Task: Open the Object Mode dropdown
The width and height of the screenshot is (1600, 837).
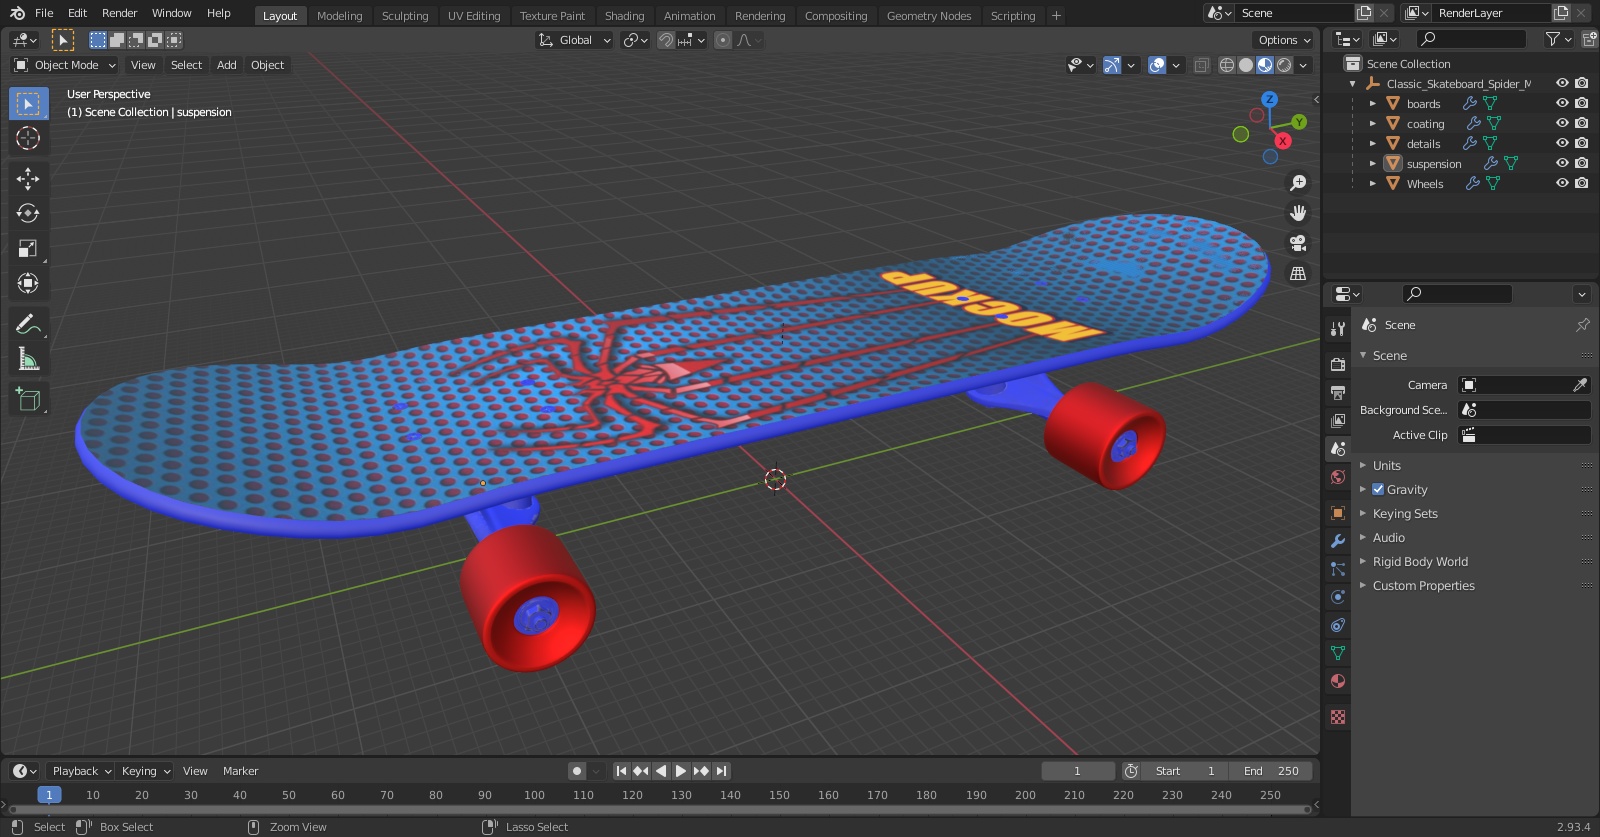Action: pyautogui.click(x=65, y=65)
